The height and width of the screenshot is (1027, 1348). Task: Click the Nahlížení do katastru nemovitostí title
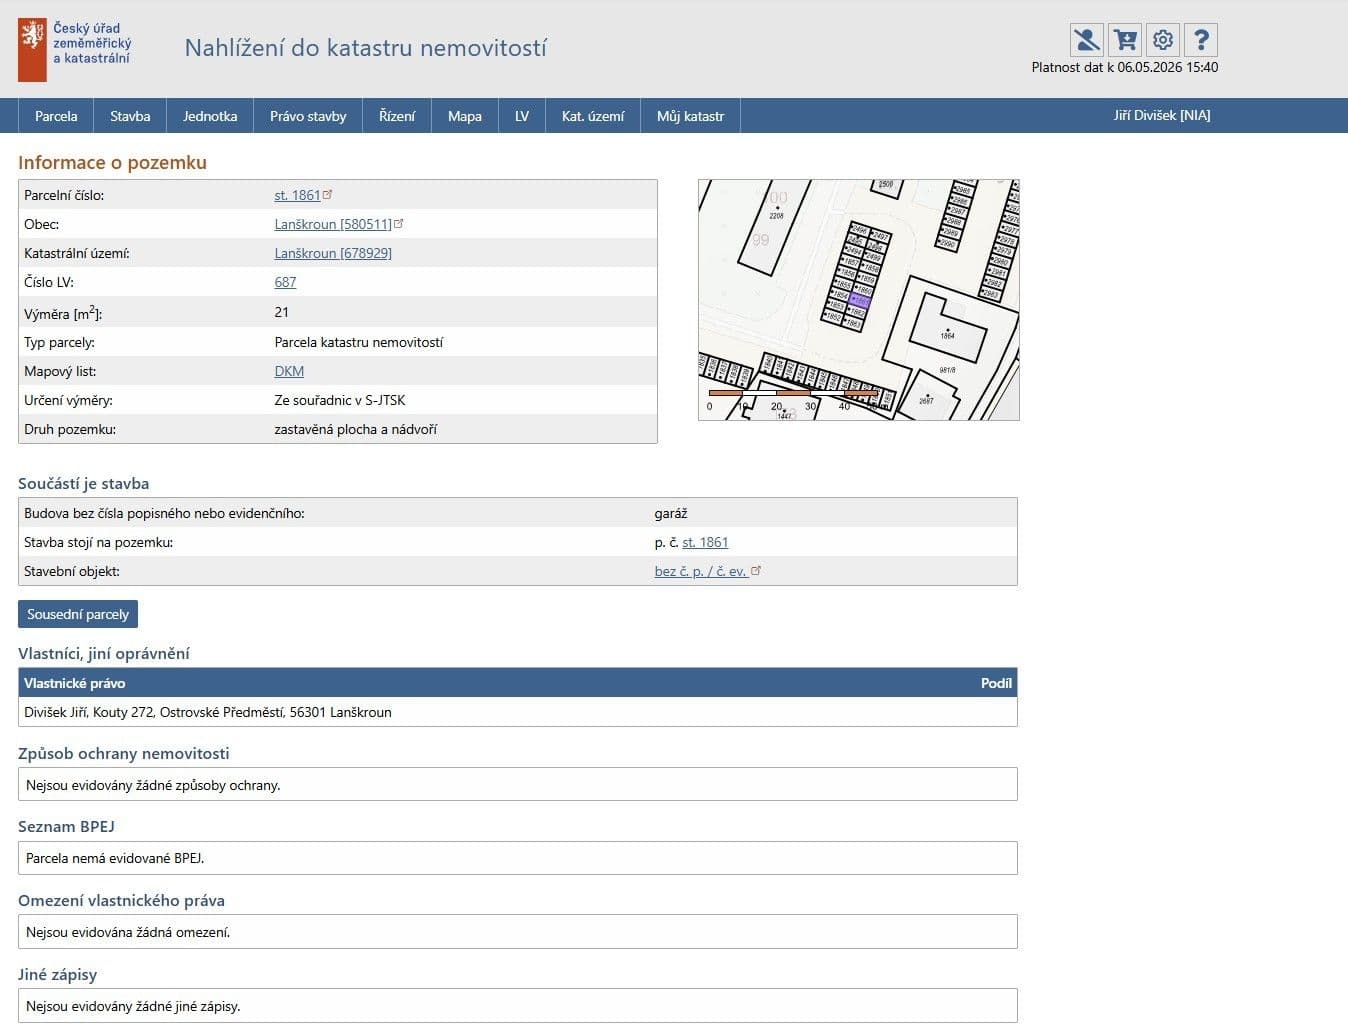point(365,48)
